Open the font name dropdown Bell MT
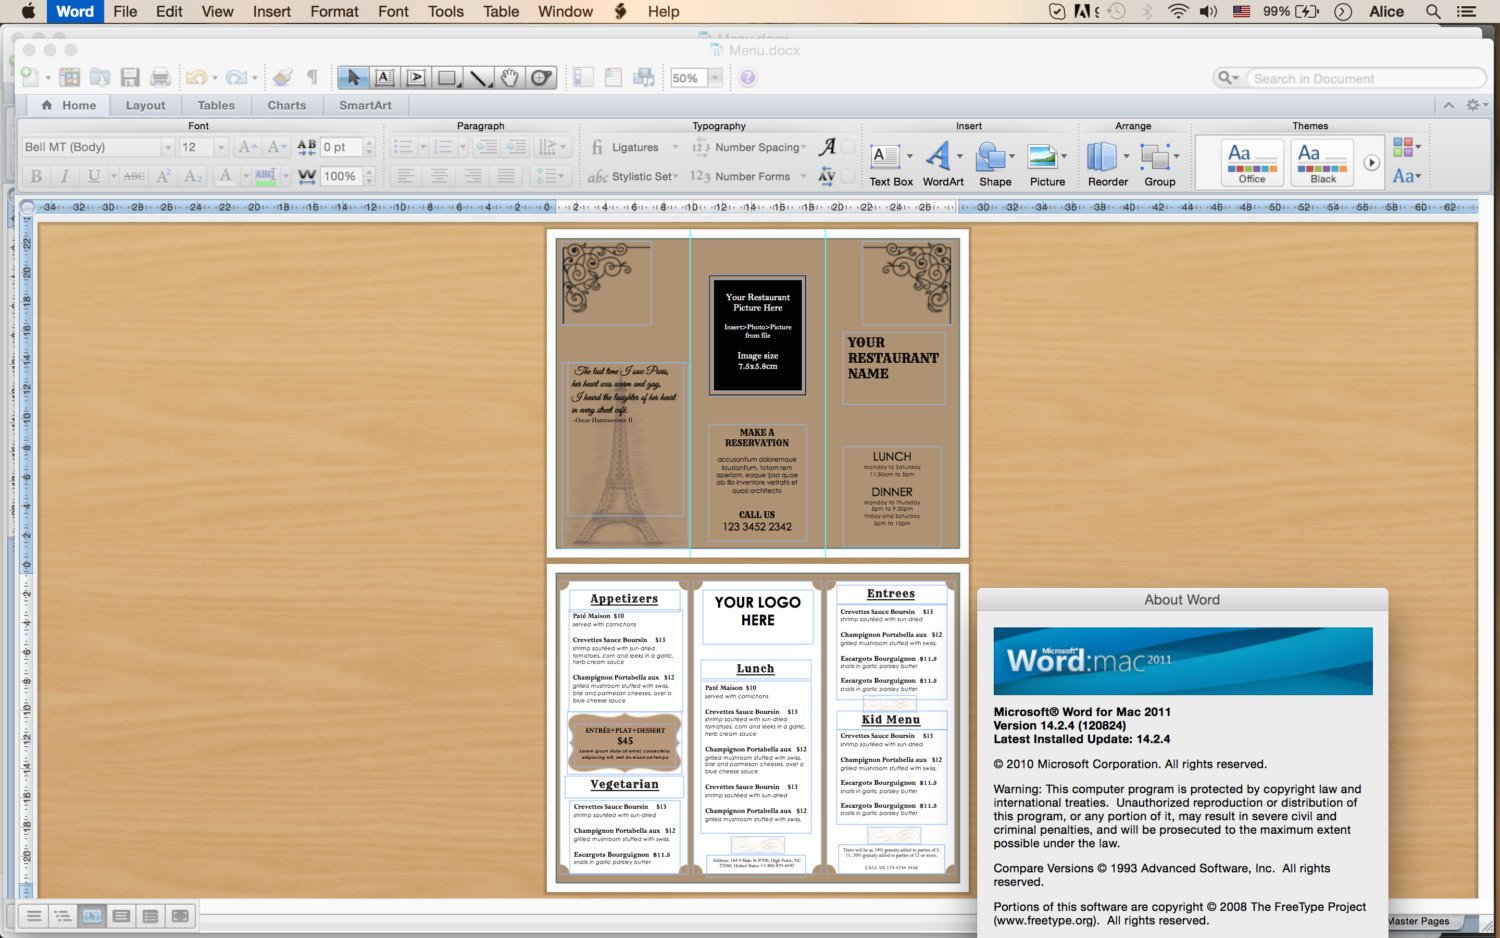 point(167,147)
